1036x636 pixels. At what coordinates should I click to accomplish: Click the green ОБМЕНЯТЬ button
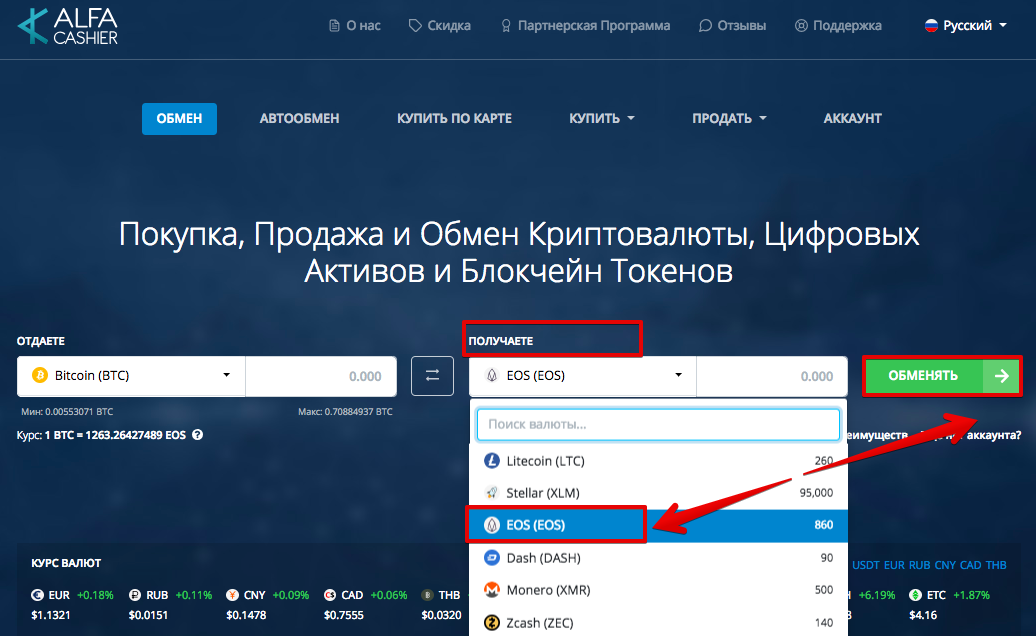[x=942, y=376]
